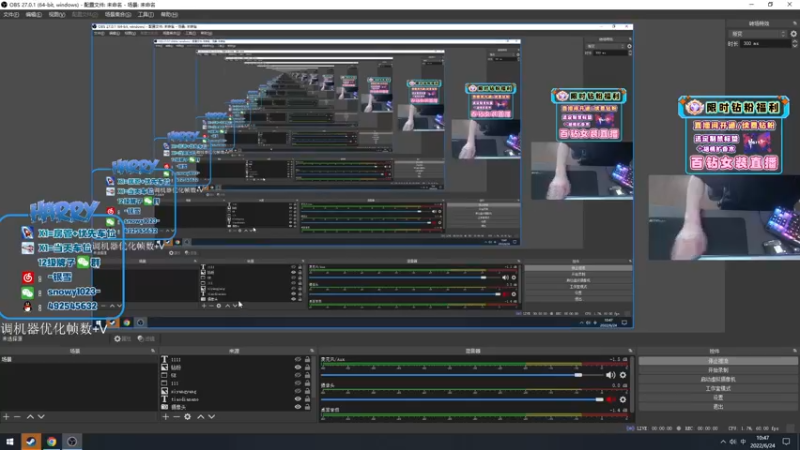The width and height of the screenshot is (800, 450).
Task: Click the 中 input method indicator in the tray
Action: tap(743, 442)
